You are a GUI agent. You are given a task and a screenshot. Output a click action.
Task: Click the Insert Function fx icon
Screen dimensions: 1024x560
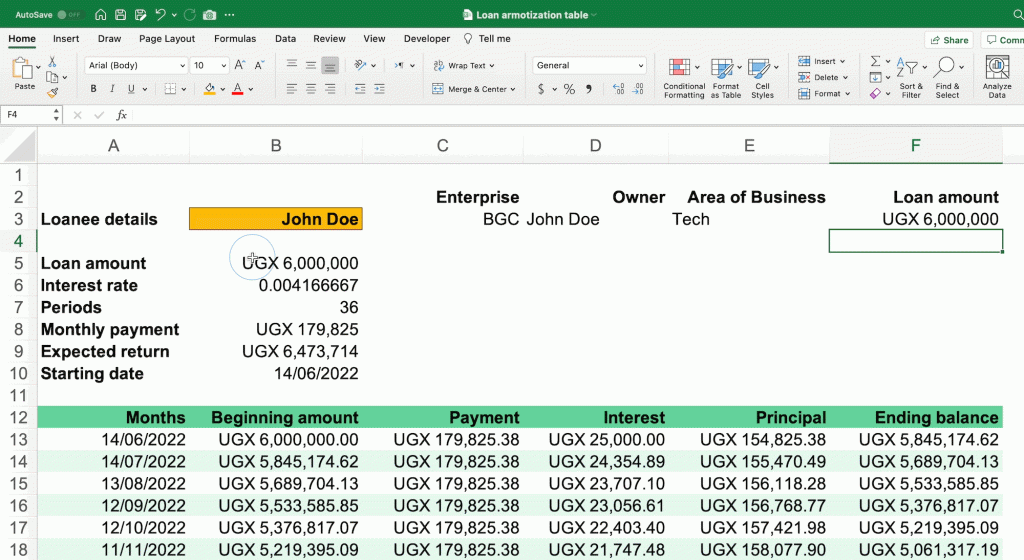point(121,115)
